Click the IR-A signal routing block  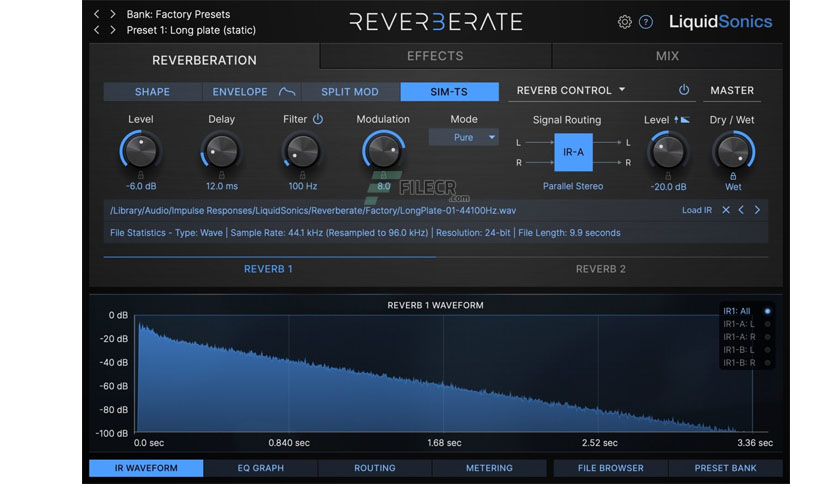[573, 152]
